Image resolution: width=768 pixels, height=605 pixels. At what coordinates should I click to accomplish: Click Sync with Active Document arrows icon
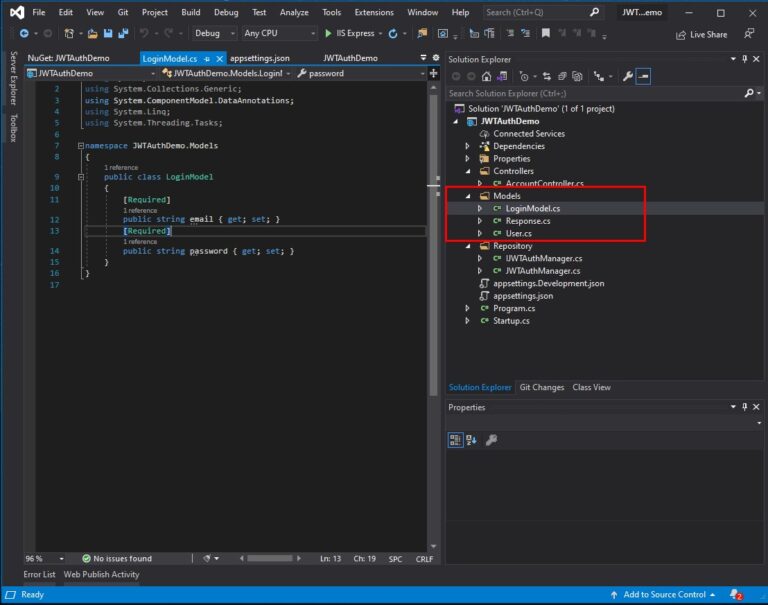pos(547,76)
